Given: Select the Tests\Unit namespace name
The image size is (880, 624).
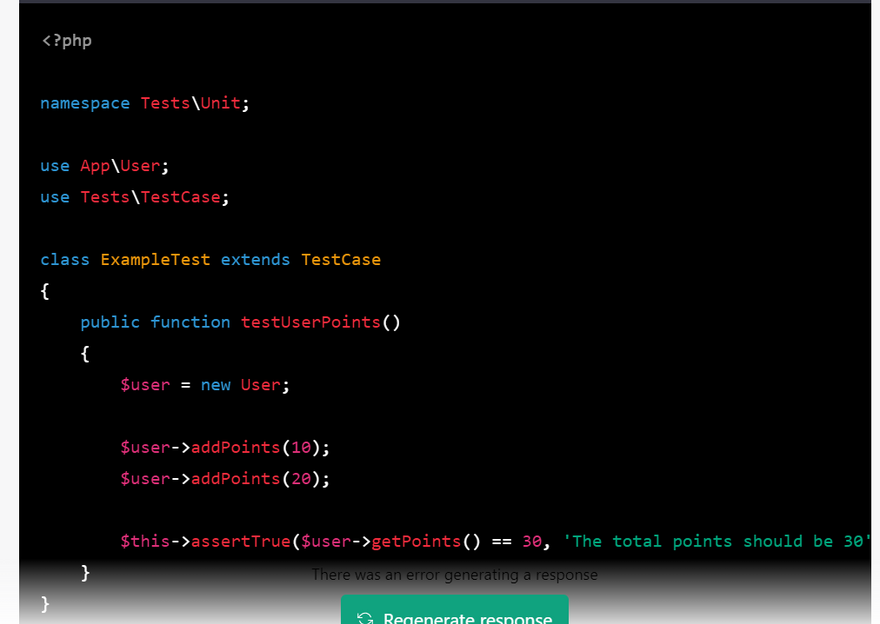Looking at the screenshot, I should [x=190, y=103].
